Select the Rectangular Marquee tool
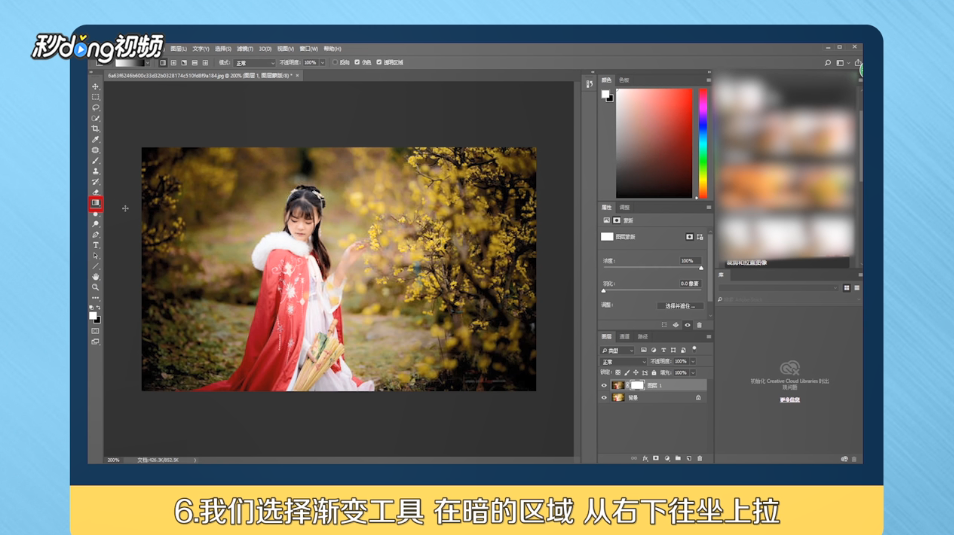Screen dimensions: 954x535 coord(96,97)
